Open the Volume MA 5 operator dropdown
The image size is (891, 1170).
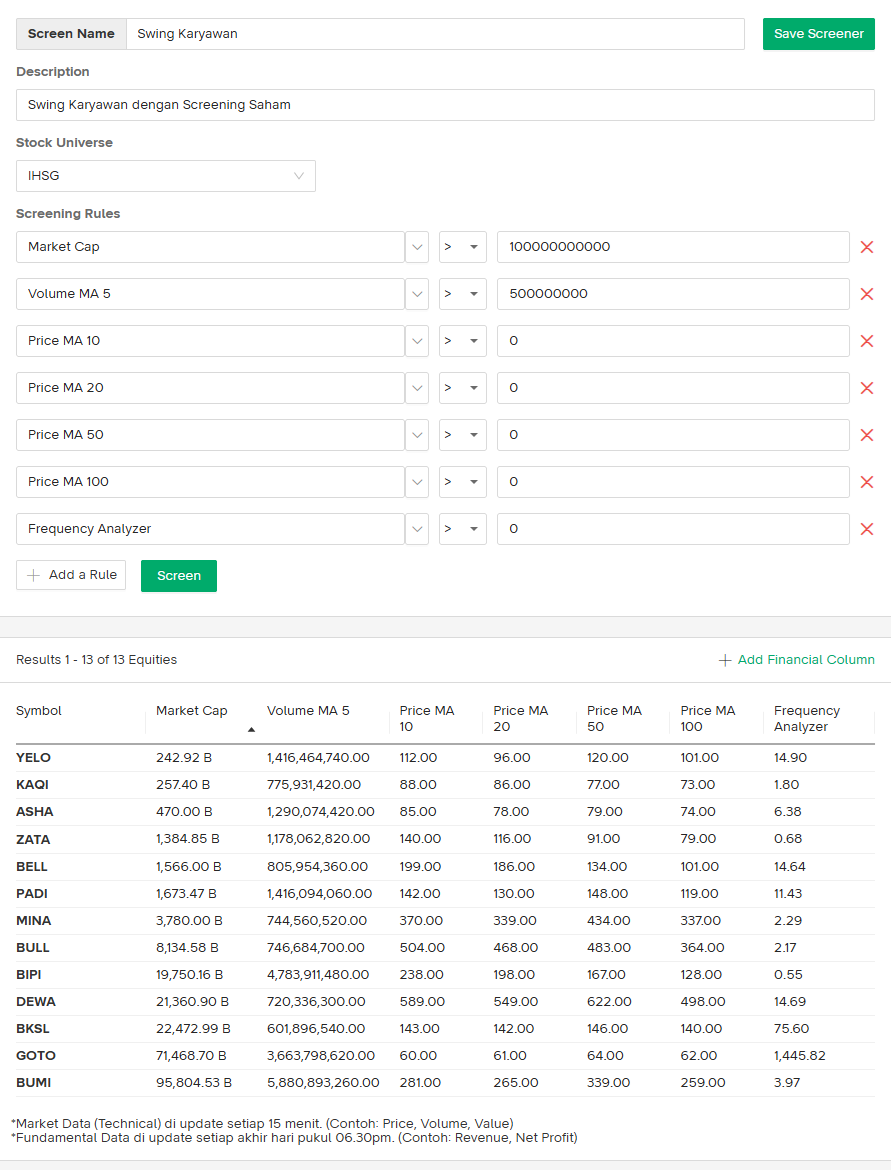click(462, 294)
